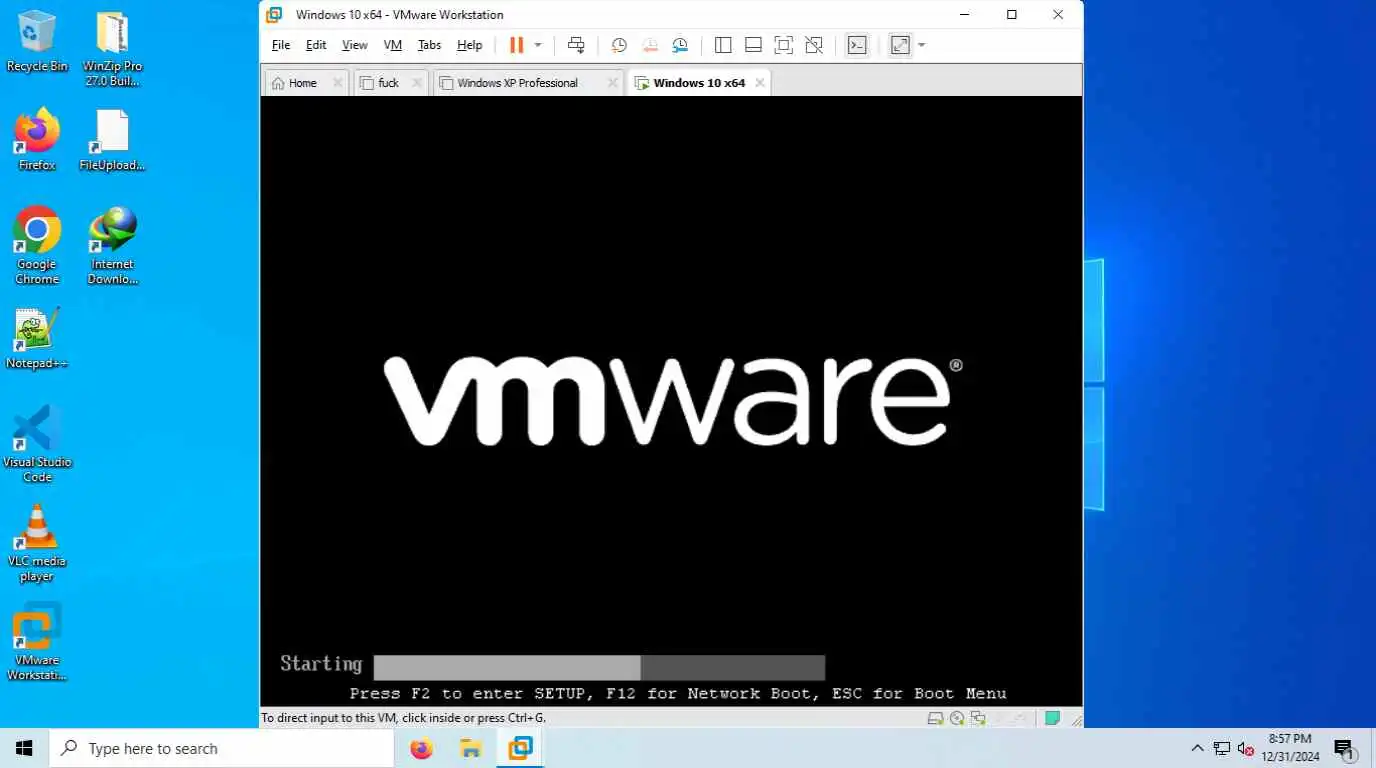This screenshot has width=1376, height=768.
Task: Open the power options dropdown arrow next to pause
Action: tap(538, 45)
